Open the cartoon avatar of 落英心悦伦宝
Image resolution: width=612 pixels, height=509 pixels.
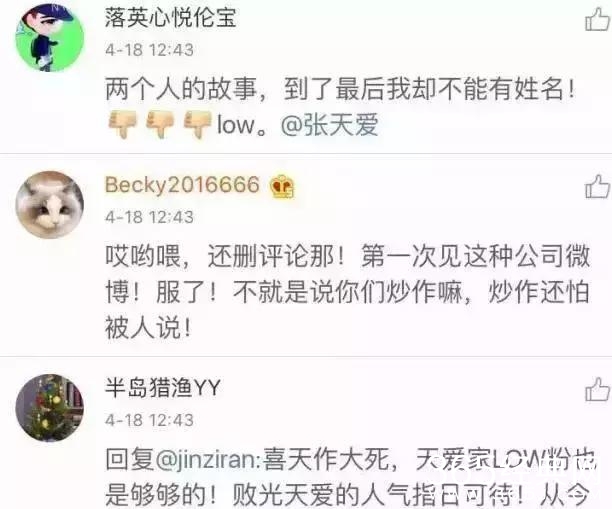click(x=50, y=37)
